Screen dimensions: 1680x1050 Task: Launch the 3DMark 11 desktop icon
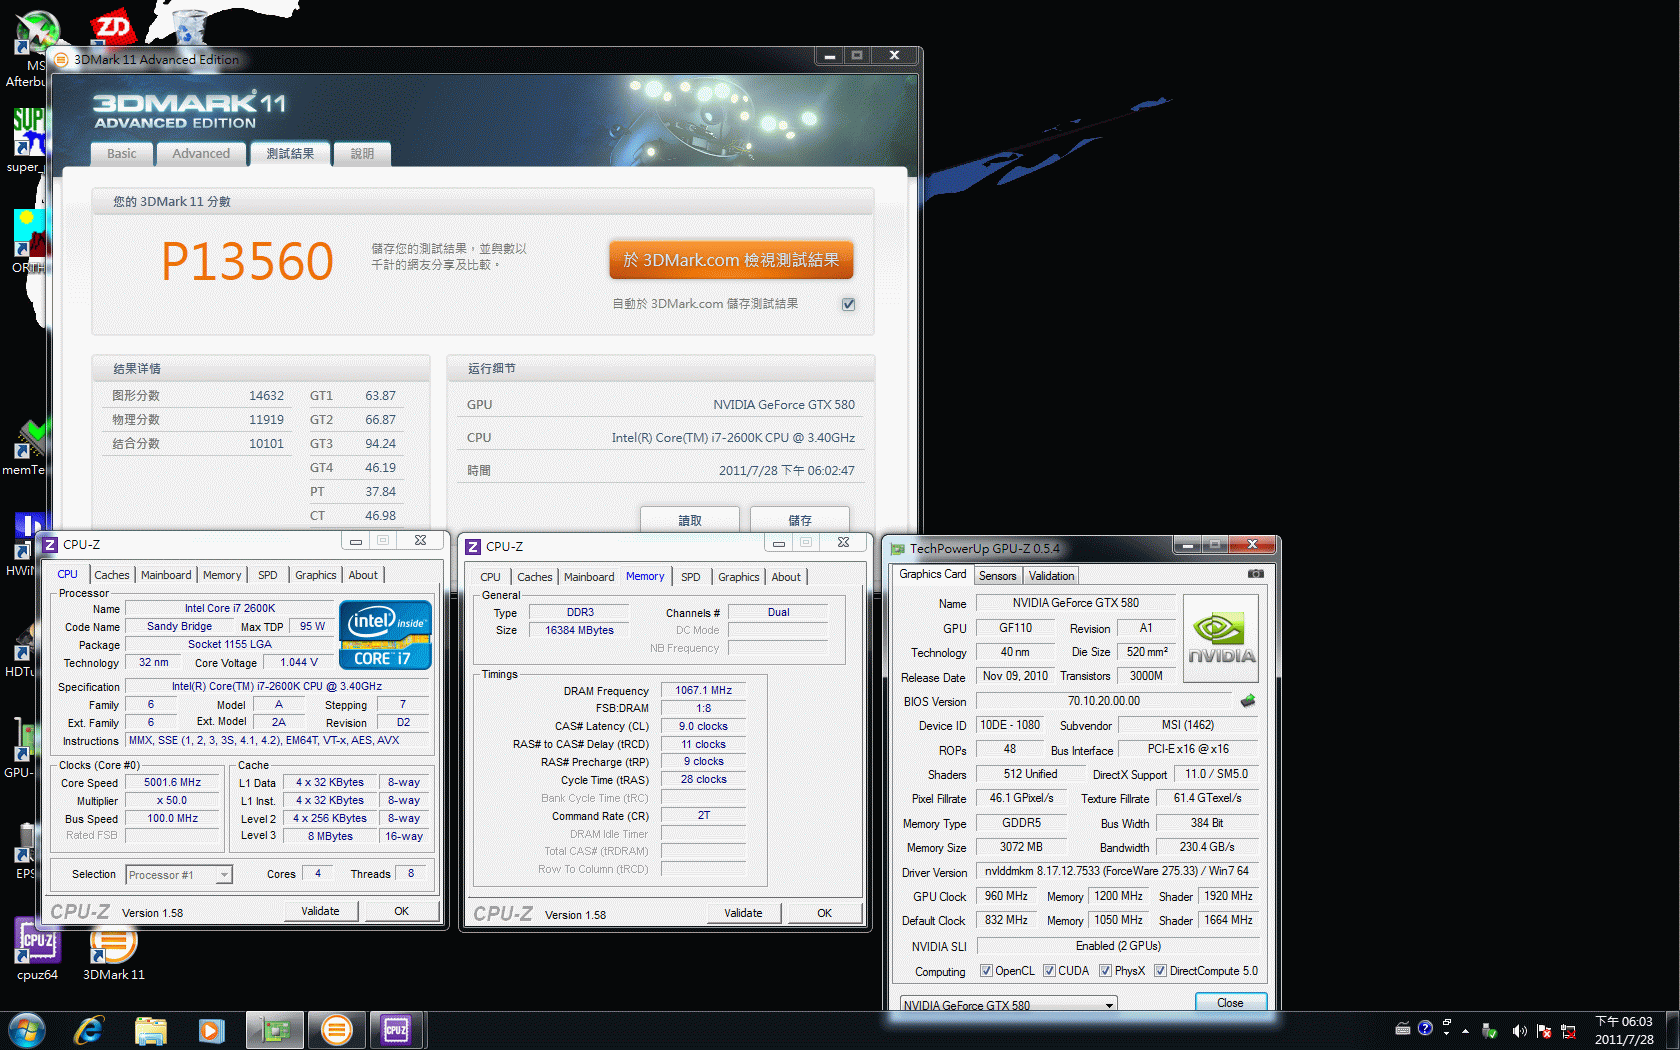coord(113,950)
